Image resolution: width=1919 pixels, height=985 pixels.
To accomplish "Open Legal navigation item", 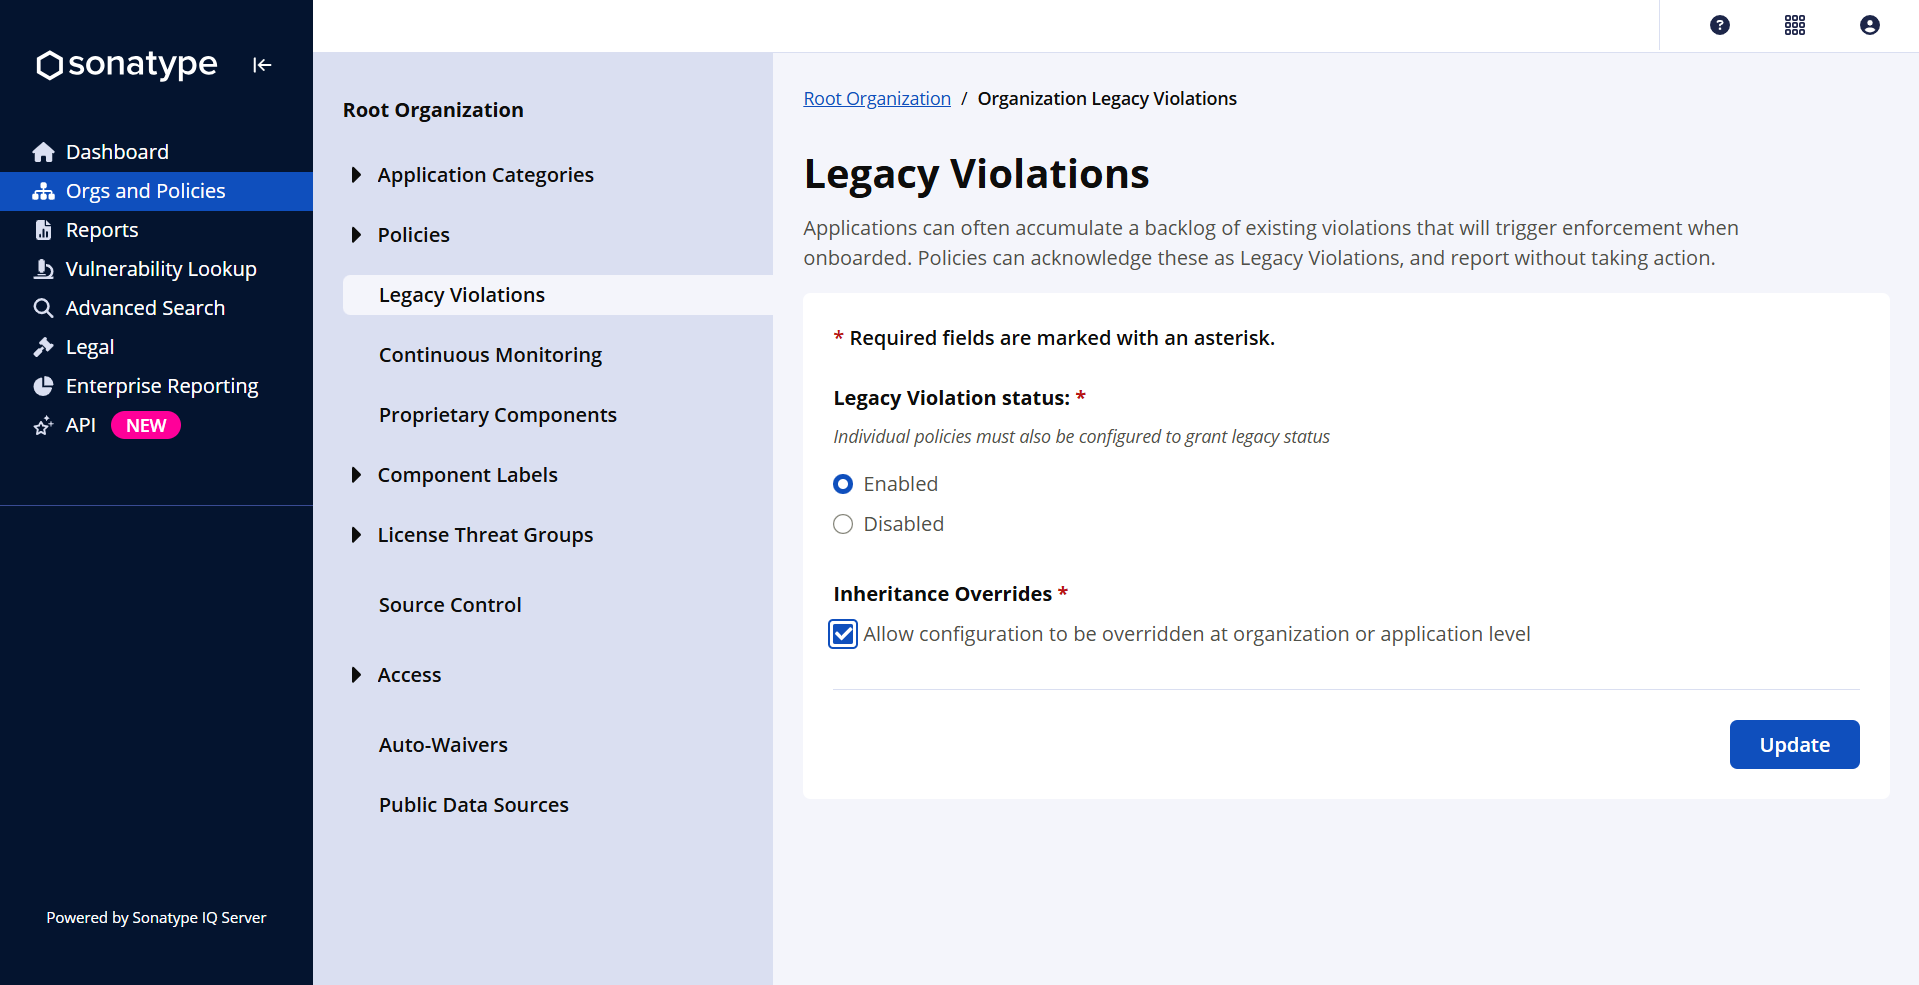I will click(x=156, y=347).
